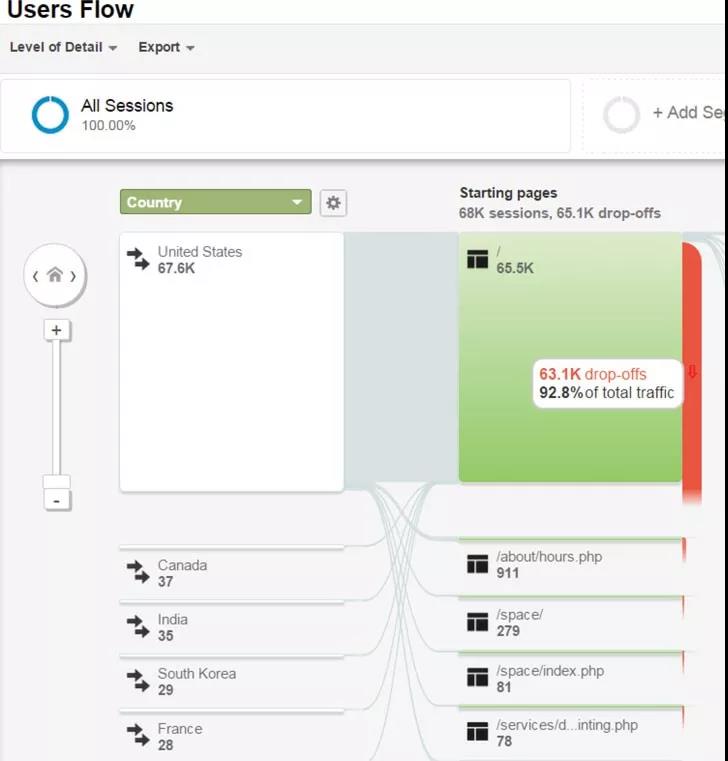Click the /space/ page icon
This screenshot has width=728, height=761.
pos(478,622)
